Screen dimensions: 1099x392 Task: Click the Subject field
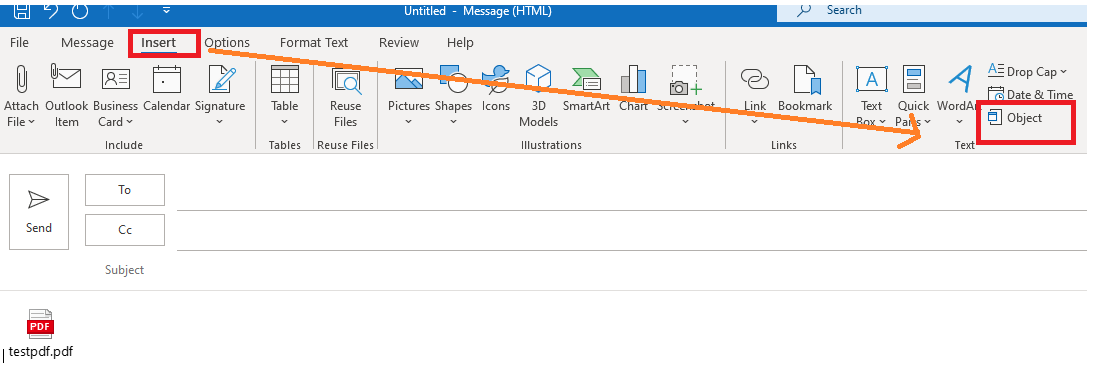coord(631,271)
